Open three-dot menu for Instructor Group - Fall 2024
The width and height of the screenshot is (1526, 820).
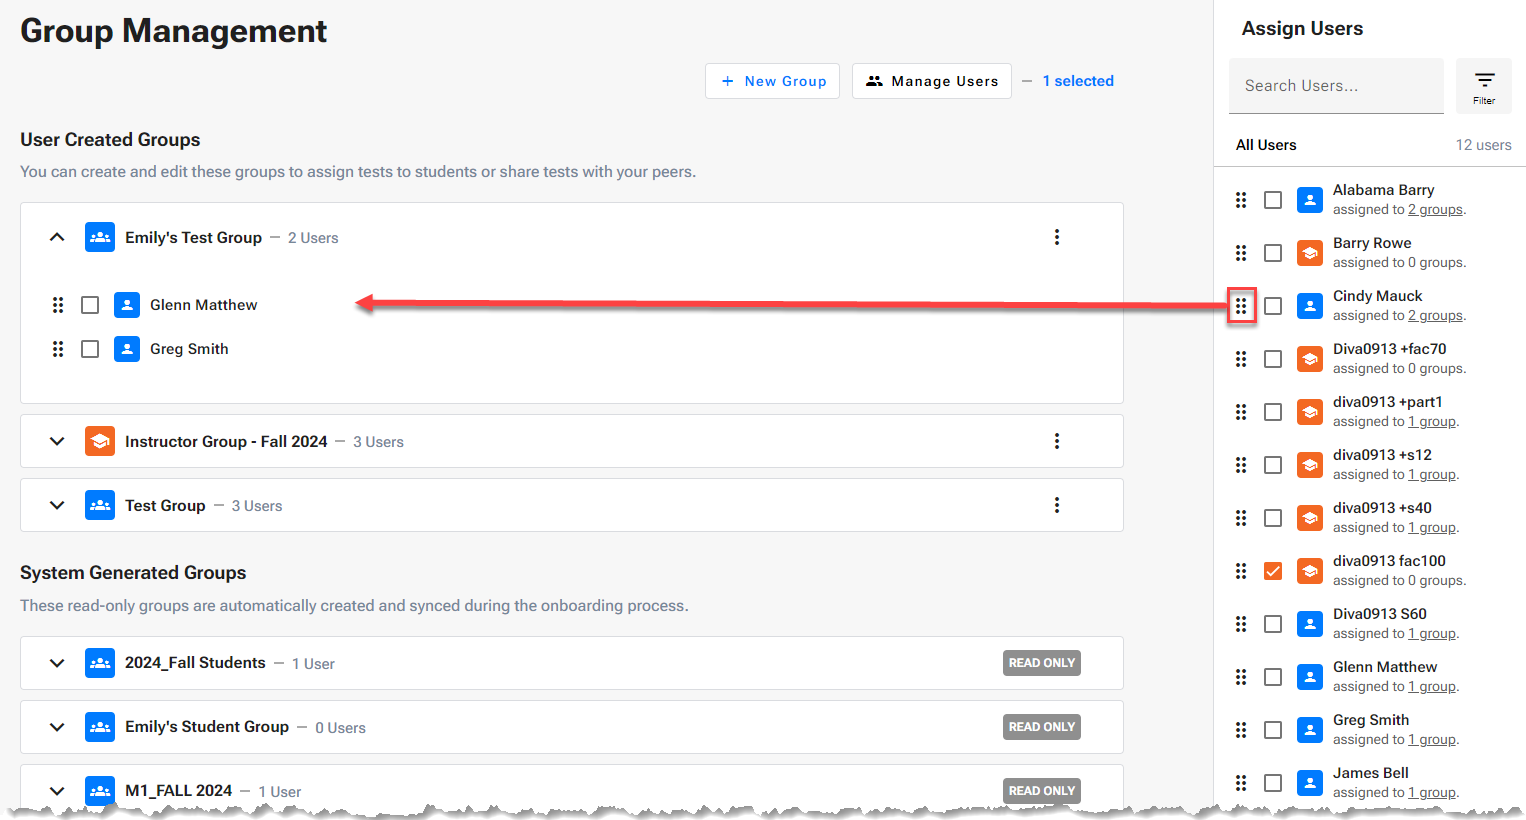pos(1057,441)
